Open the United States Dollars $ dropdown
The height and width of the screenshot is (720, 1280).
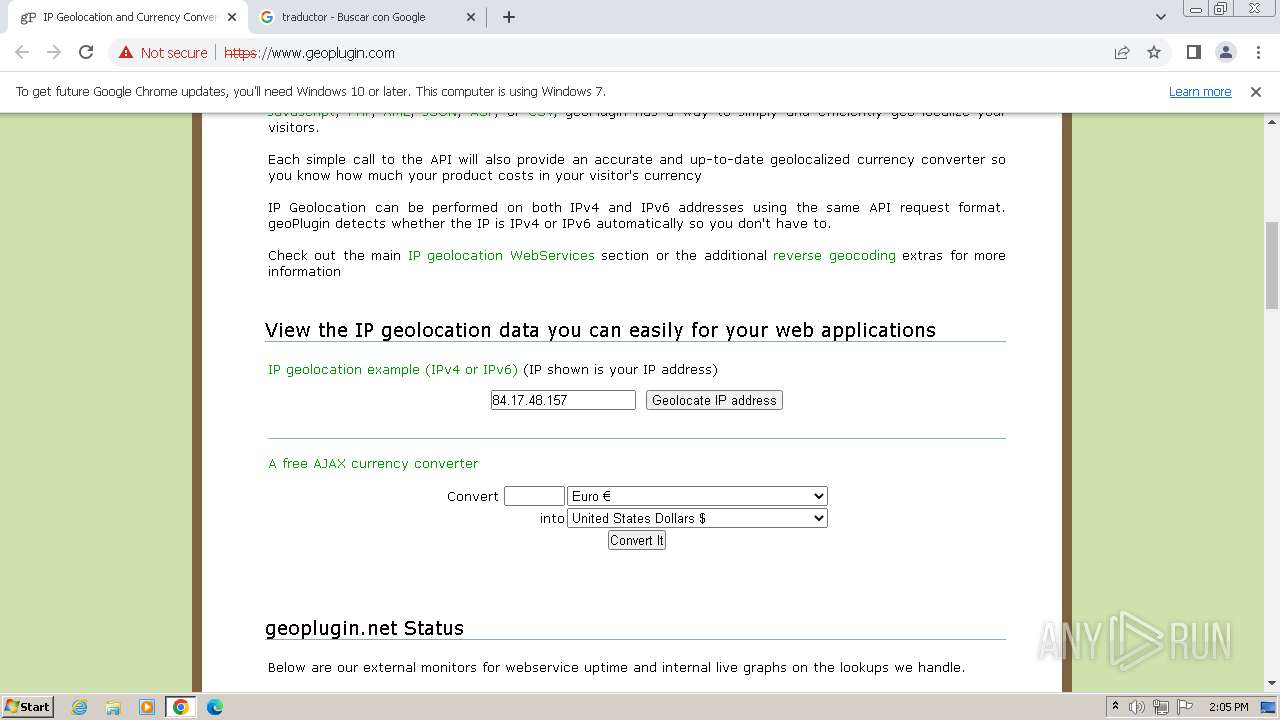[x=697, y=518]
